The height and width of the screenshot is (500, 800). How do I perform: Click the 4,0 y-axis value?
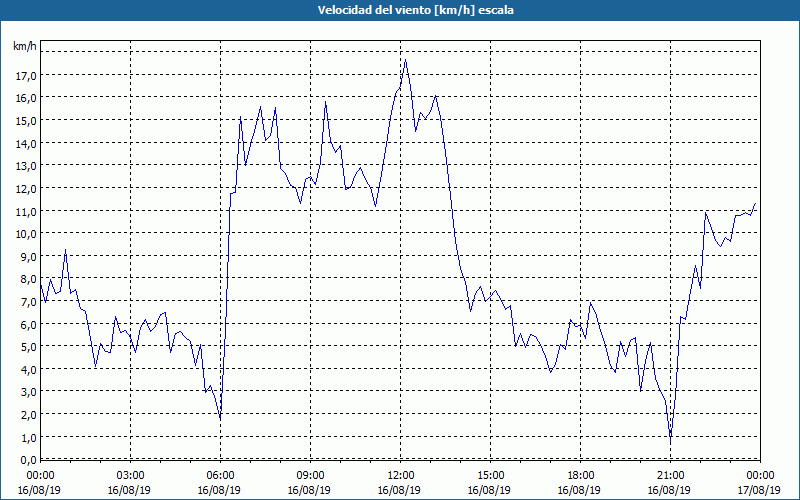[x=29, y=369]
